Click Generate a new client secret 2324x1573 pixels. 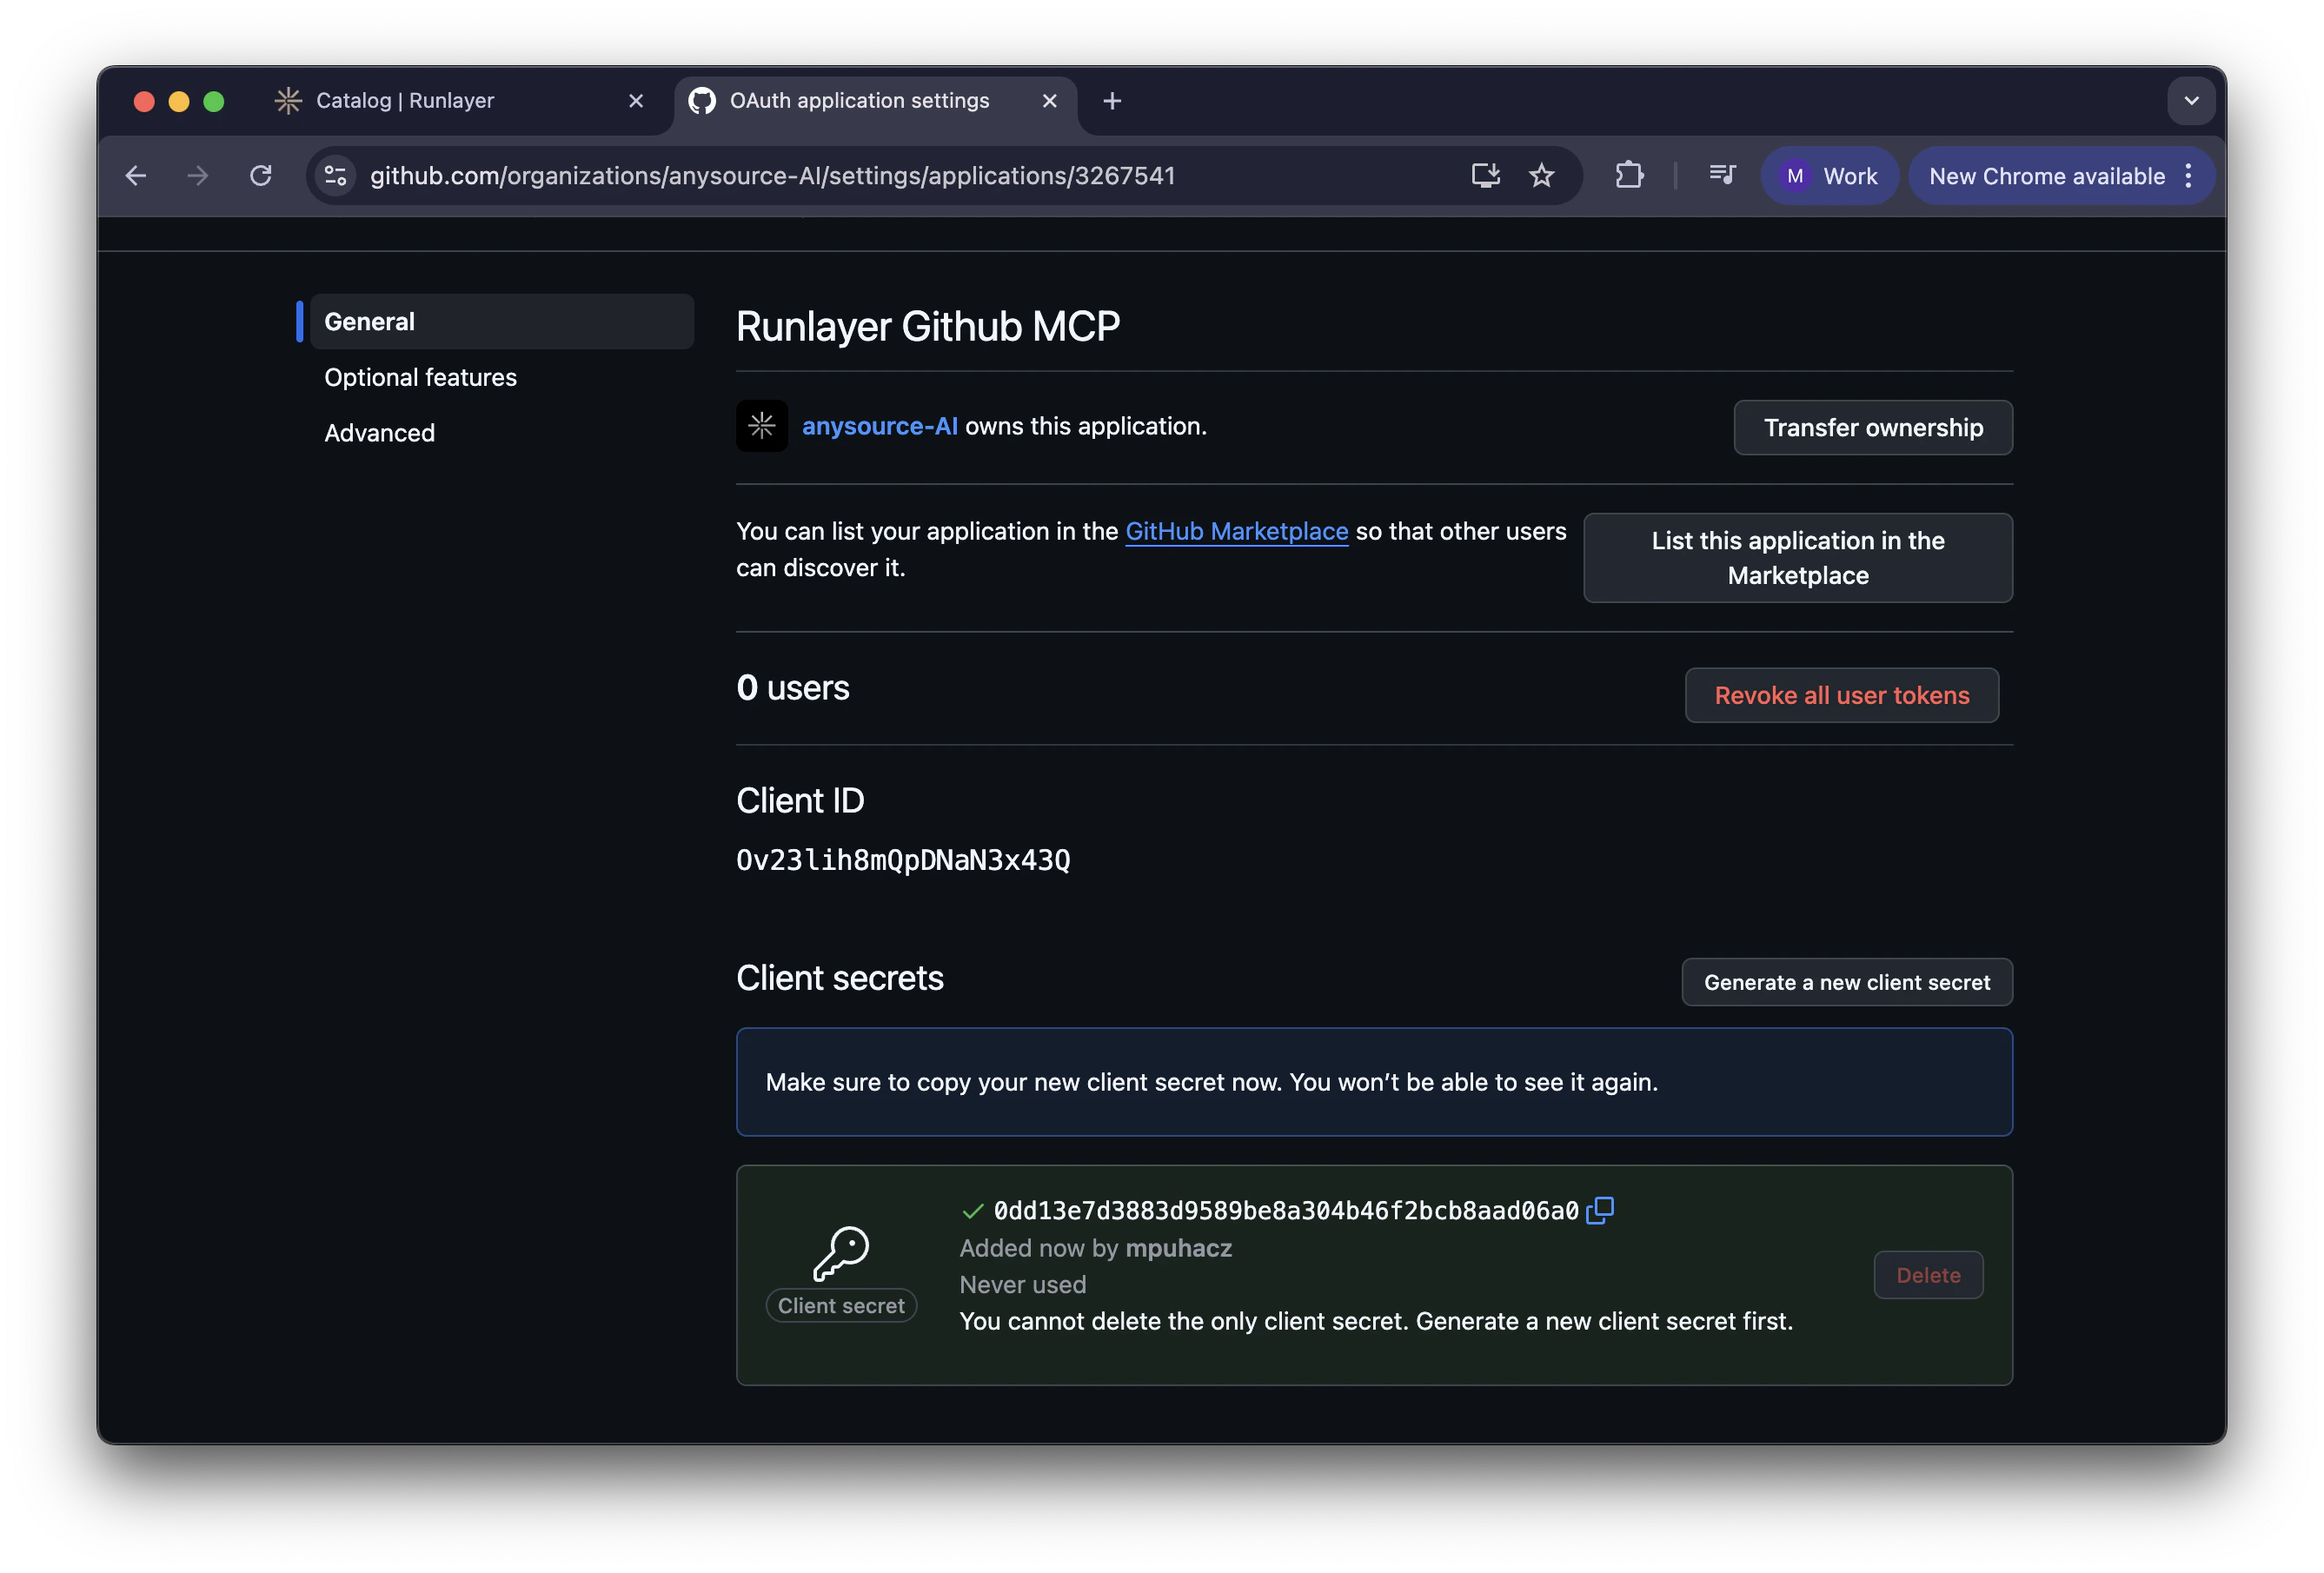[1846, 982]
